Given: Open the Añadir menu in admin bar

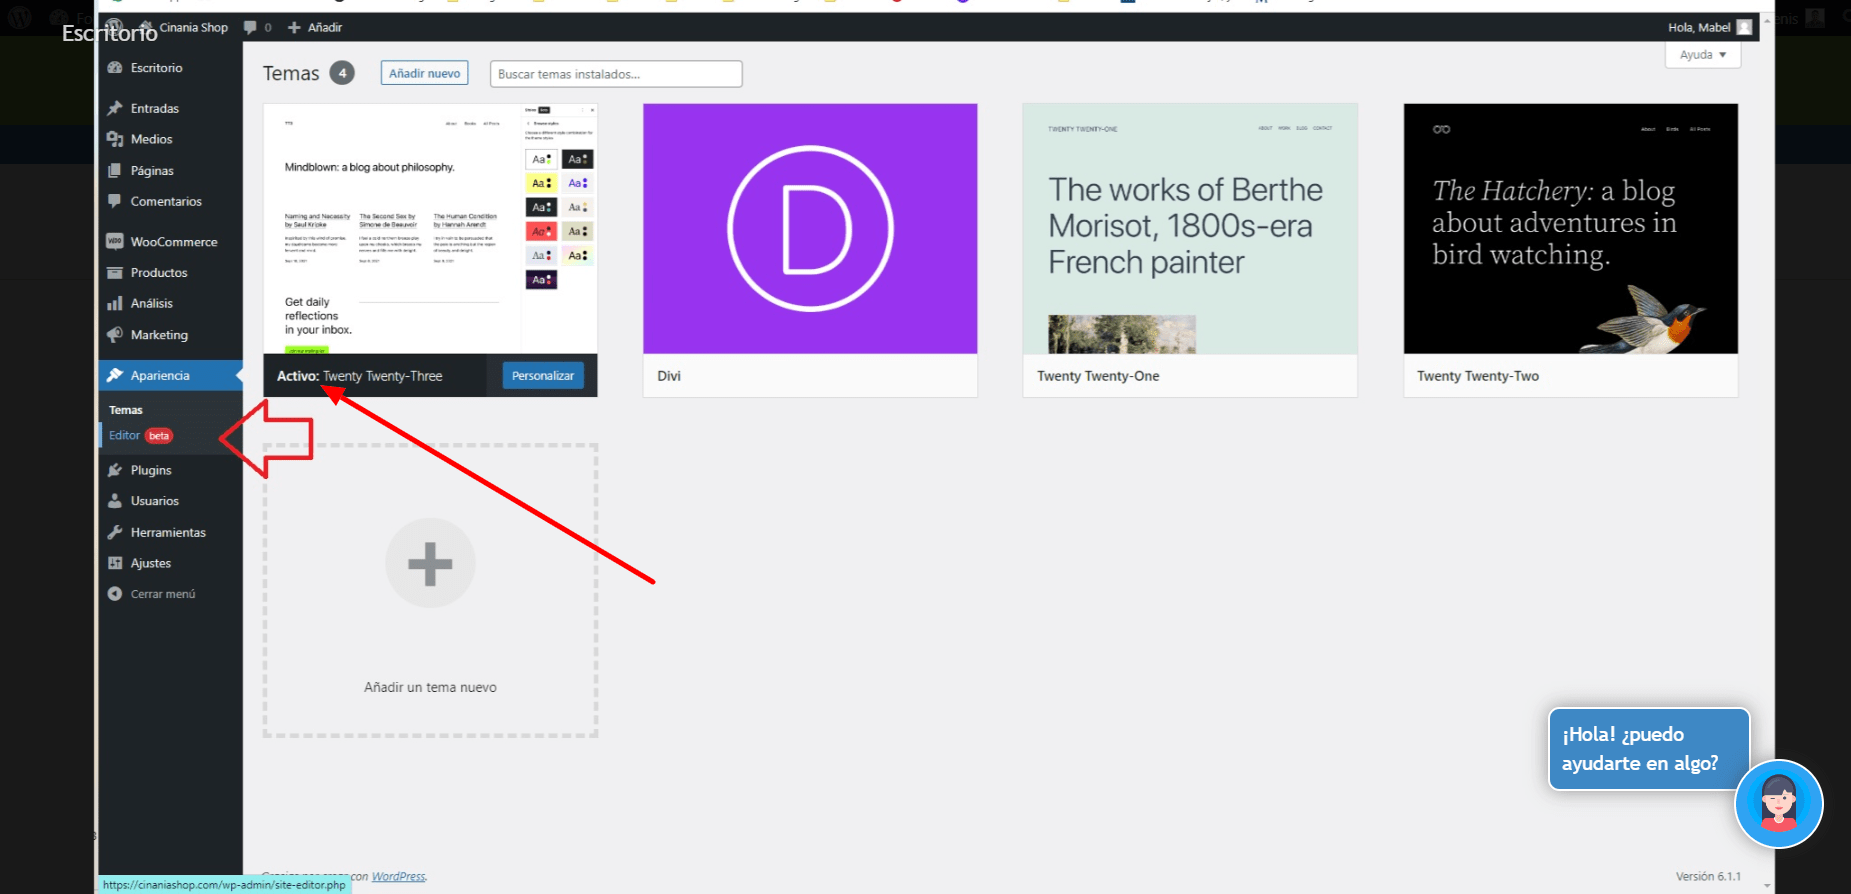Looking at the screenshot, I should pyautogui.click(x=315, y=27).
